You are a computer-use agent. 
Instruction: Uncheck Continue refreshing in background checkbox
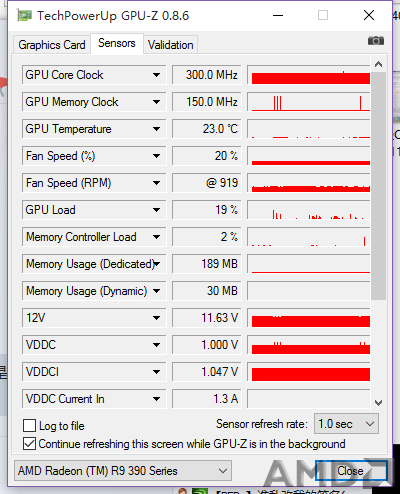pyautogui.click(x=29, y=444)
